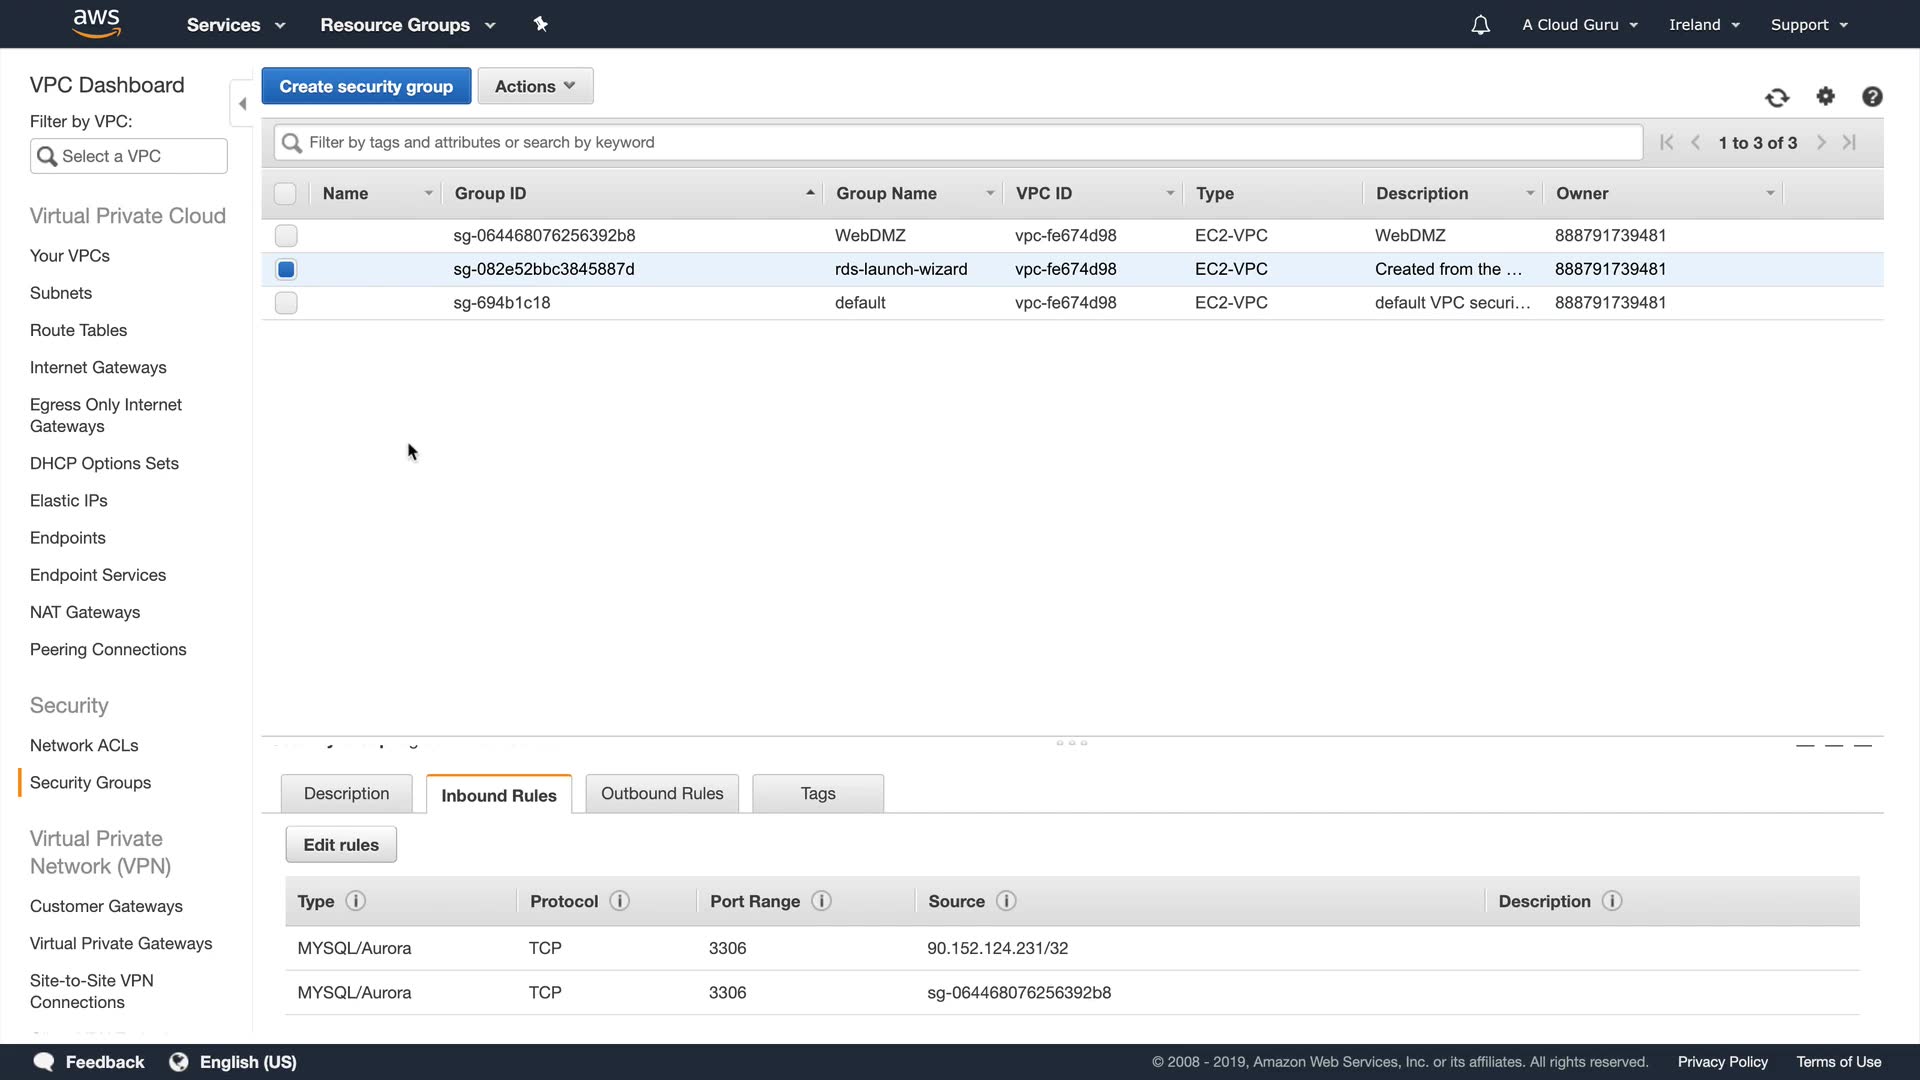Click the info icon beside Source

(x=1006, y=901)
